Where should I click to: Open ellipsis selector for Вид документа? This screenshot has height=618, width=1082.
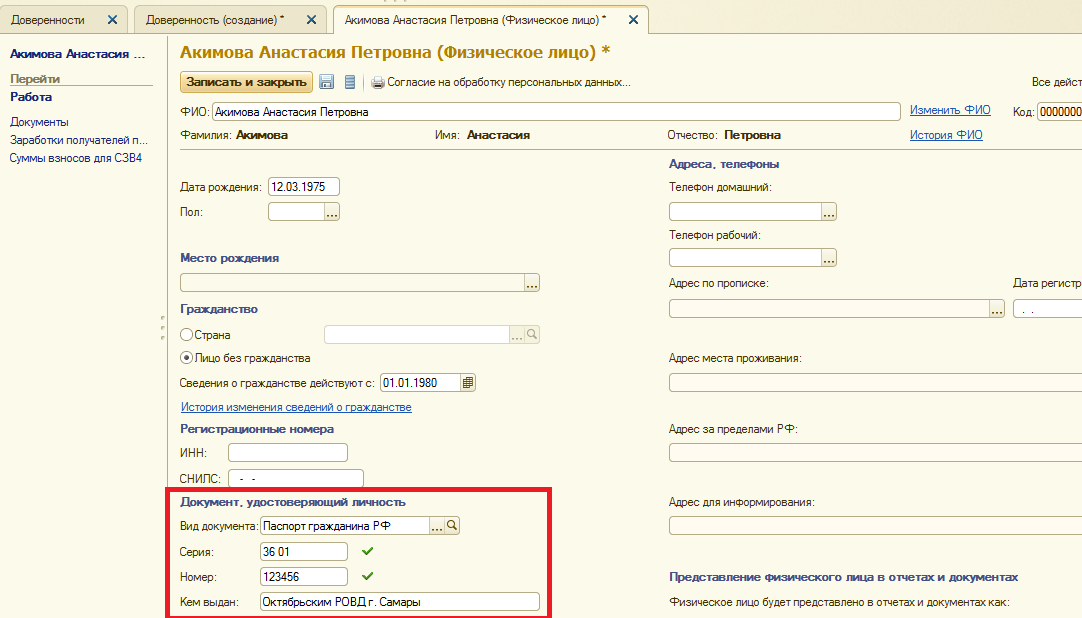tap(437, 526)
